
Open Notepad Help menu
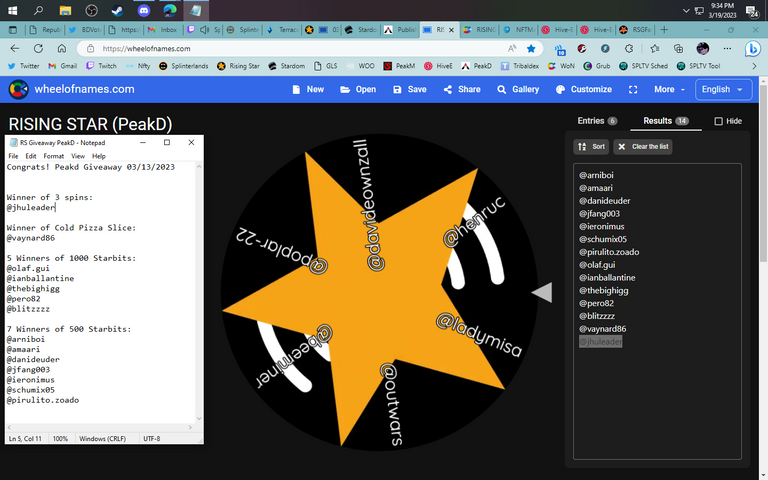pos(98,156)
